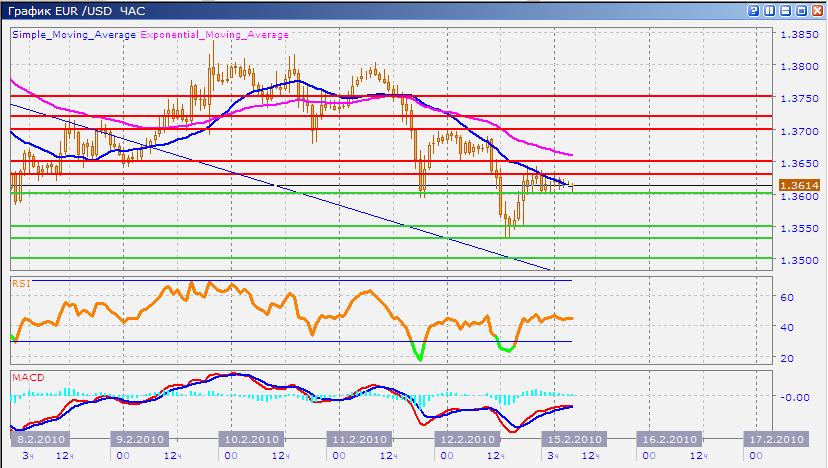Viewport: 828px width, 468px height.
Task: Click the vertical split window icon
Action: tap(769, 11)
